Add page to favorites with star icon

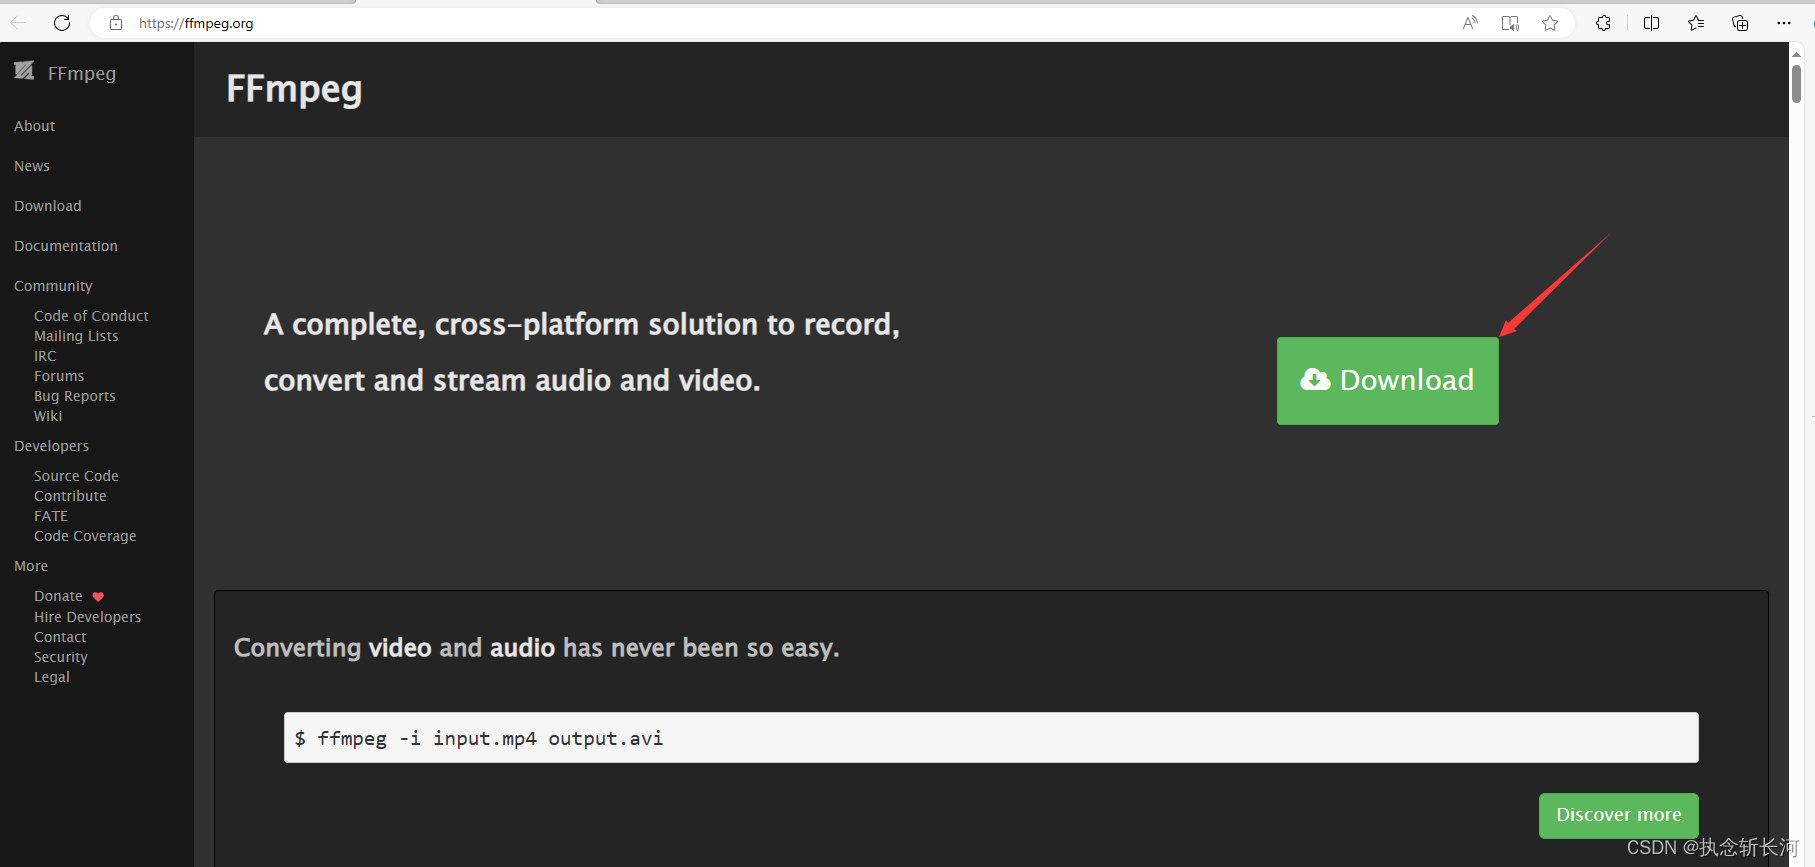pyautogui.click(x=1550, y=23)
